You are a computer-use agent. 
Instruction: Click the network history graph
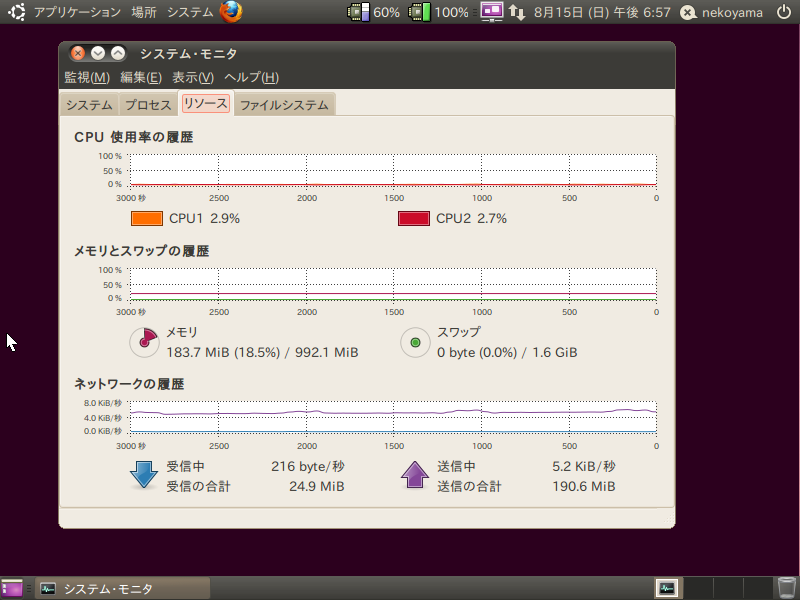(393, 417)
